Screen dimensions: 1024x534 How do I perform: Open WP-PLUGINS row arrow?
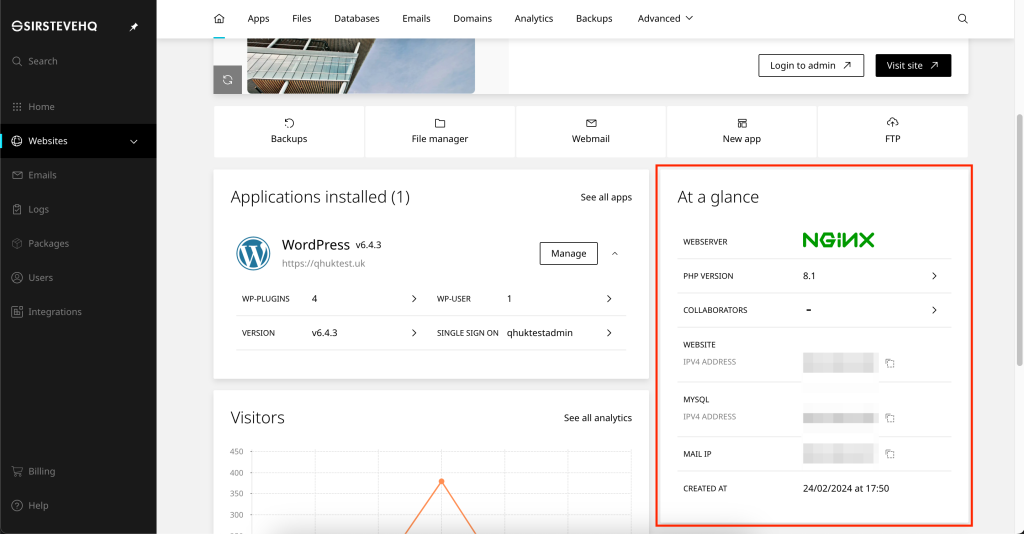(x=413, y=298)
